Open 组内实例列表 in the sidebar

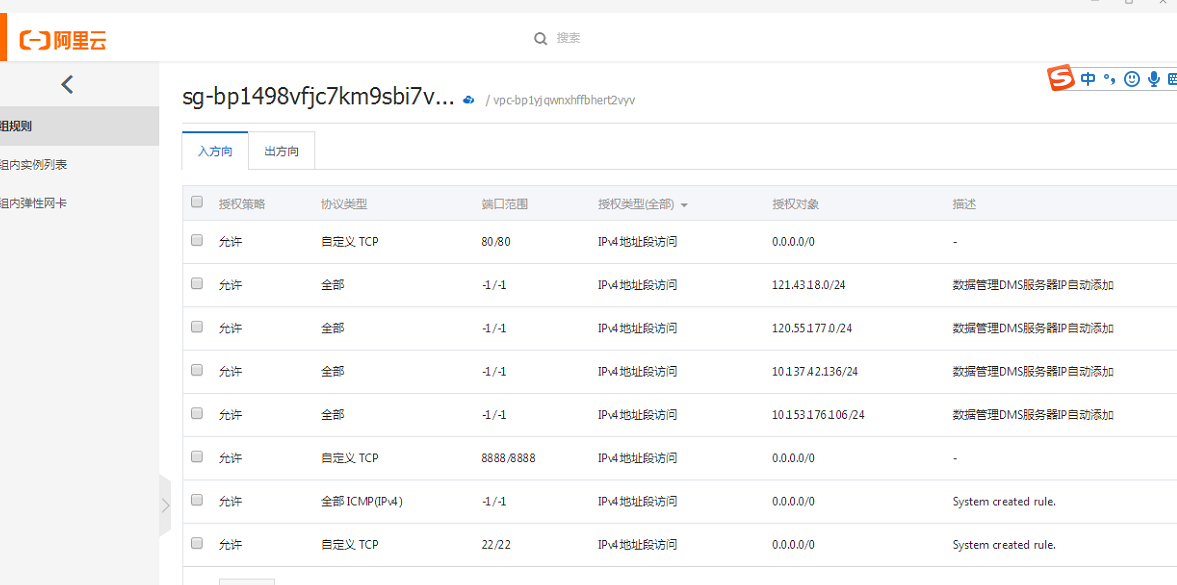34,165
